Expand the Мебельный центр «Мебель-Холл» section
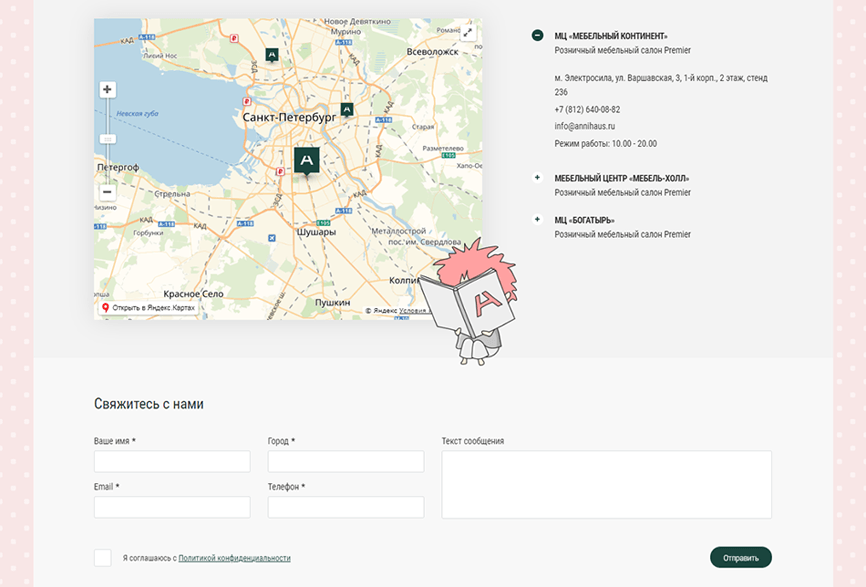 [x=537, y=178]
